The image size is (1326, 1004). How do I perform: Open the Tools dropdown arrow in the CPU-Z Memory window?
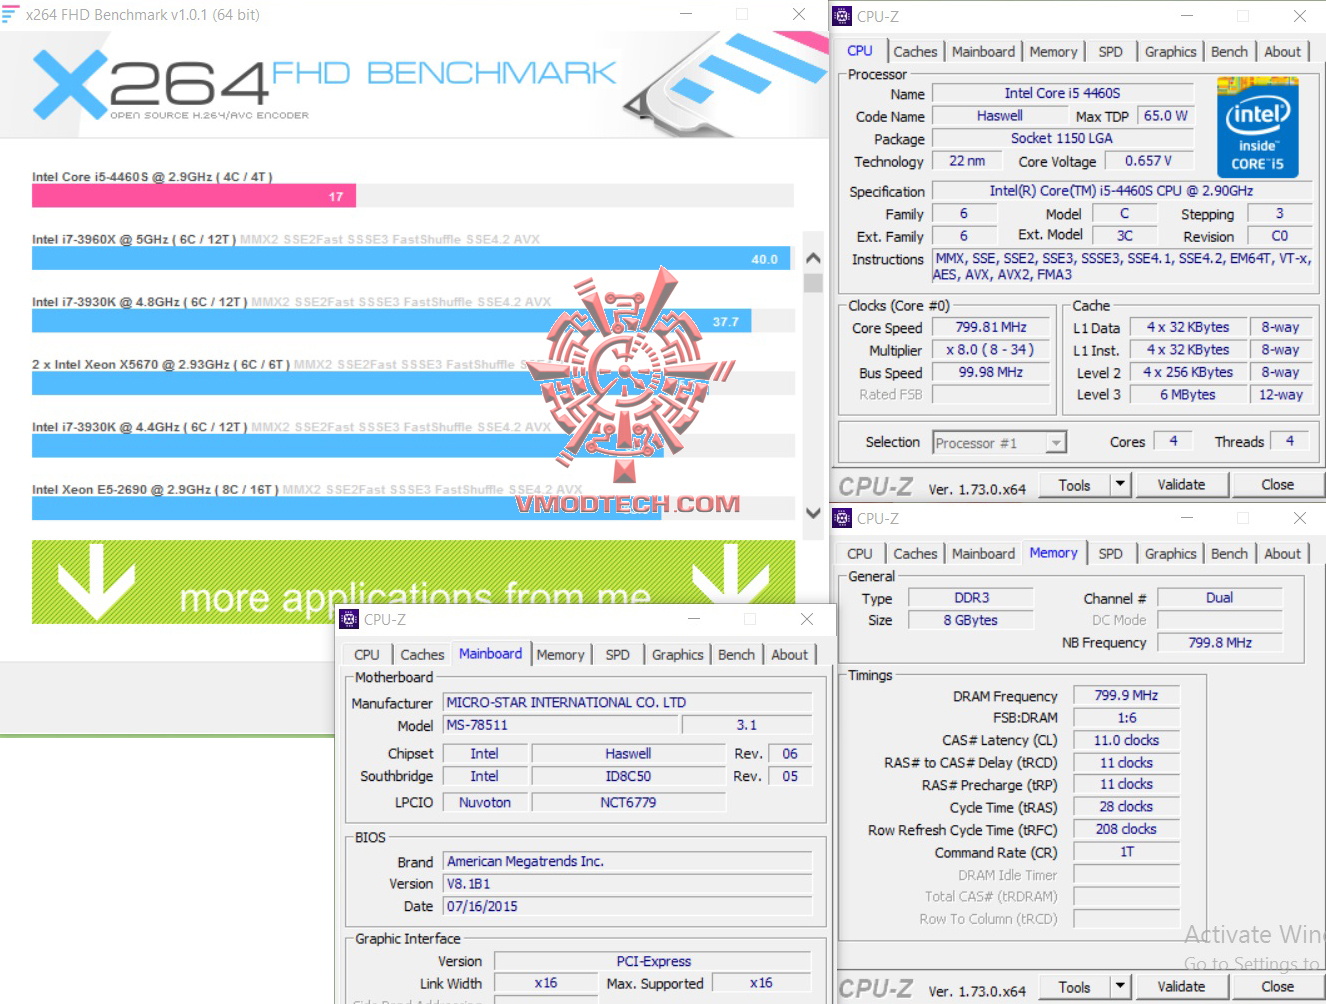[x=1120, y=987]
